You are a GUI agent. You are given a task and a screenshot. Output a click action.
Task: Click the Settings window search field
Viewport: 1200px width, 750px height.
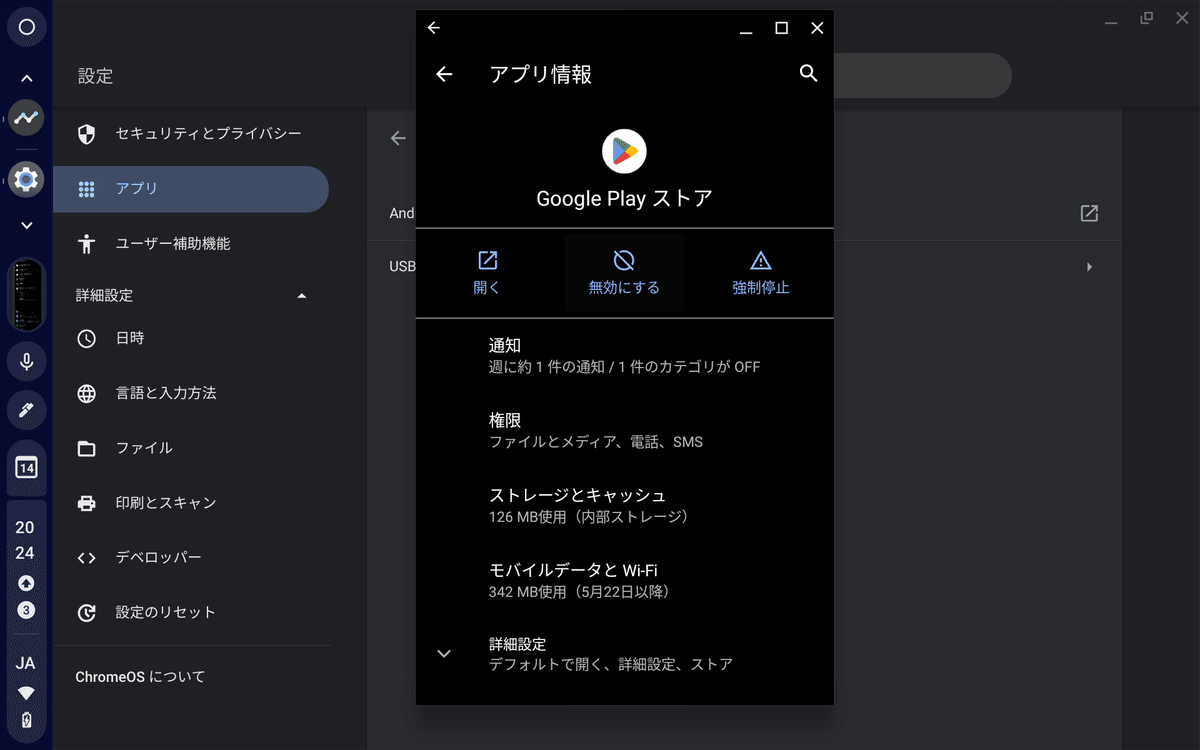pyautogui.click(x=921, y=76)
